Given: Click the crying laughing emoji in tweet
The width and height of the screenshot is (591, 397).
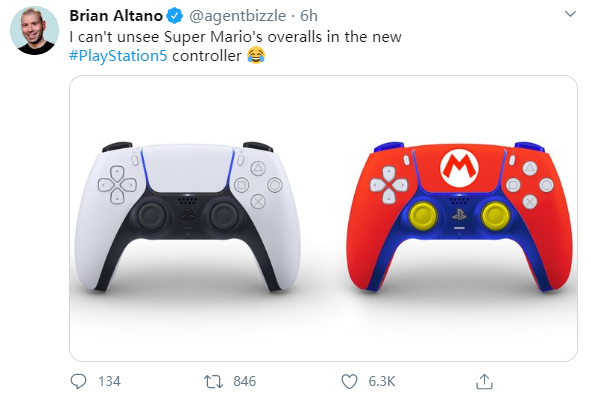Looking at the screenshot, I should pos(256,55).
